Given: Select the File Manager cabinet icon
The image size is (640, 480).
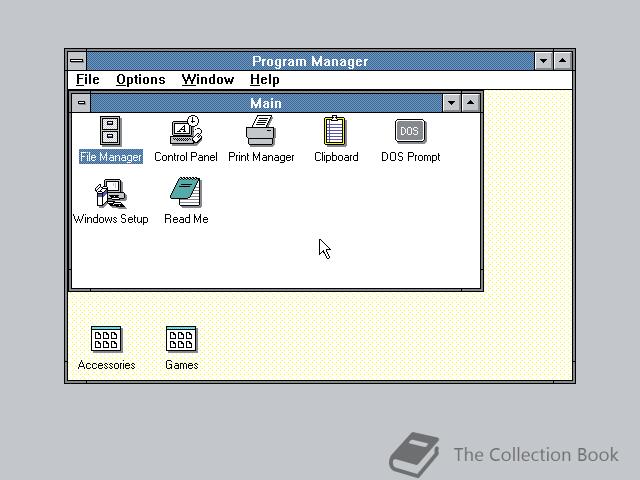Looking at the screenshot, I should pyautogui.click(x=110, y=131).
